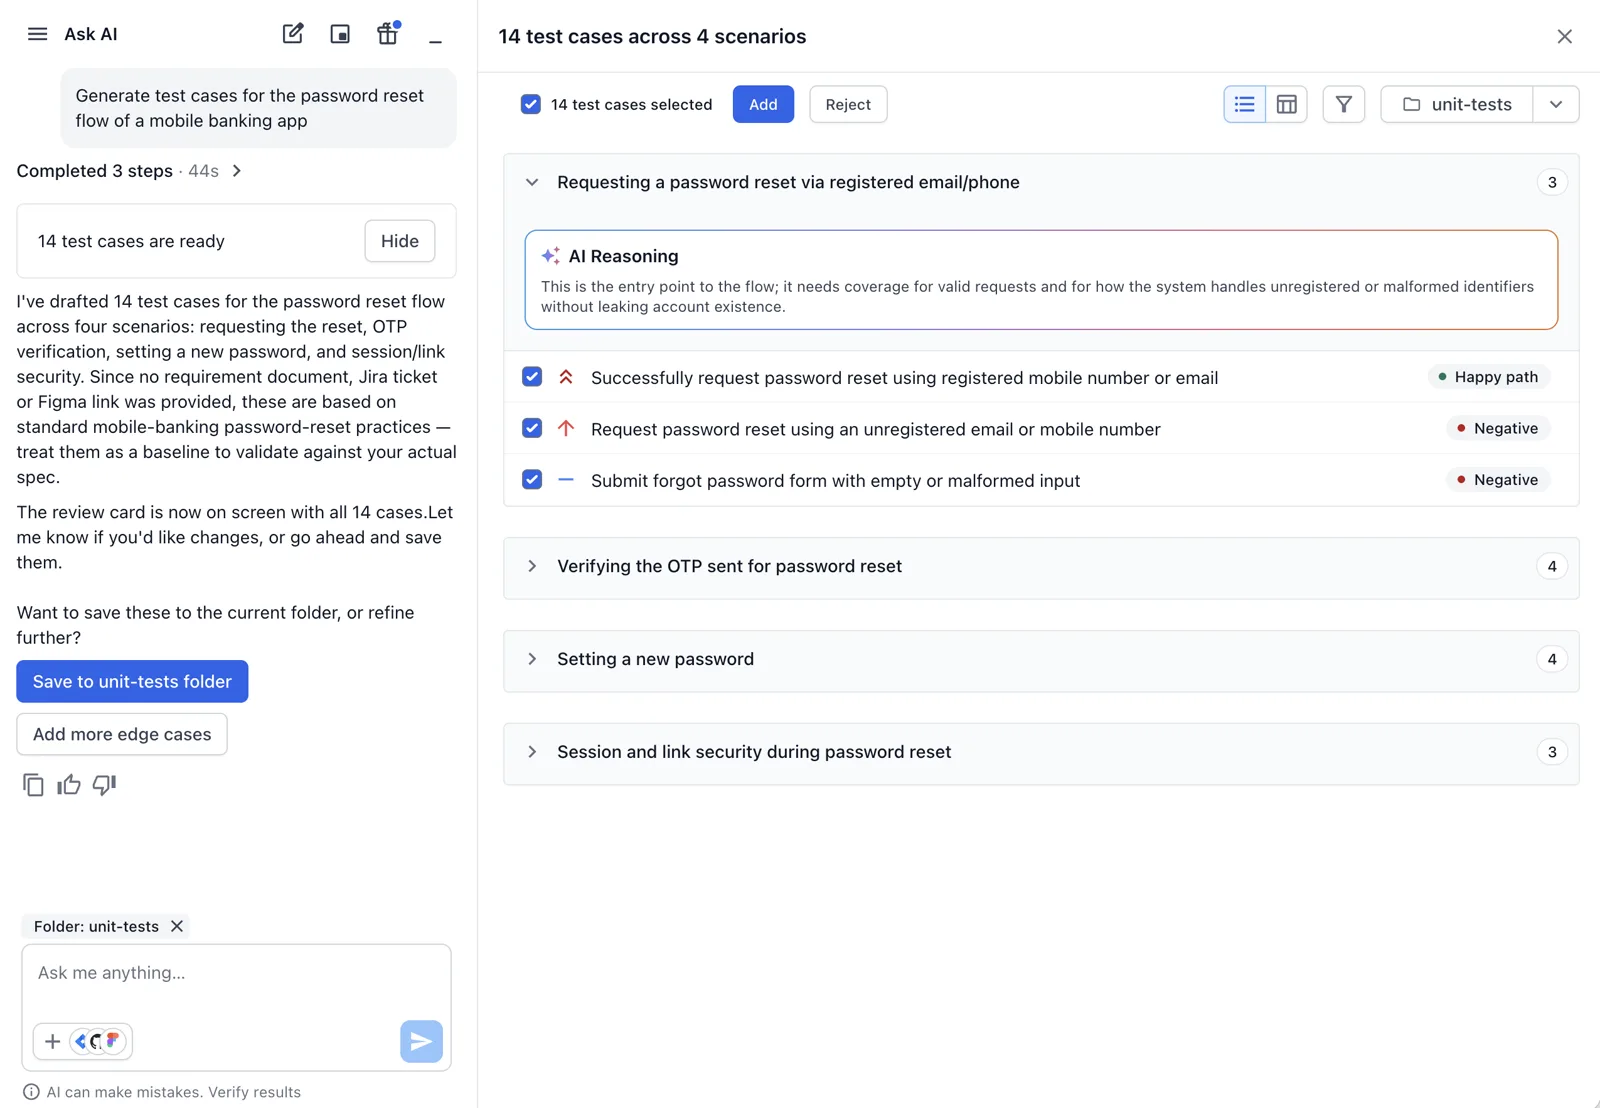Start a new chat with the compose icon

(292, 34)
